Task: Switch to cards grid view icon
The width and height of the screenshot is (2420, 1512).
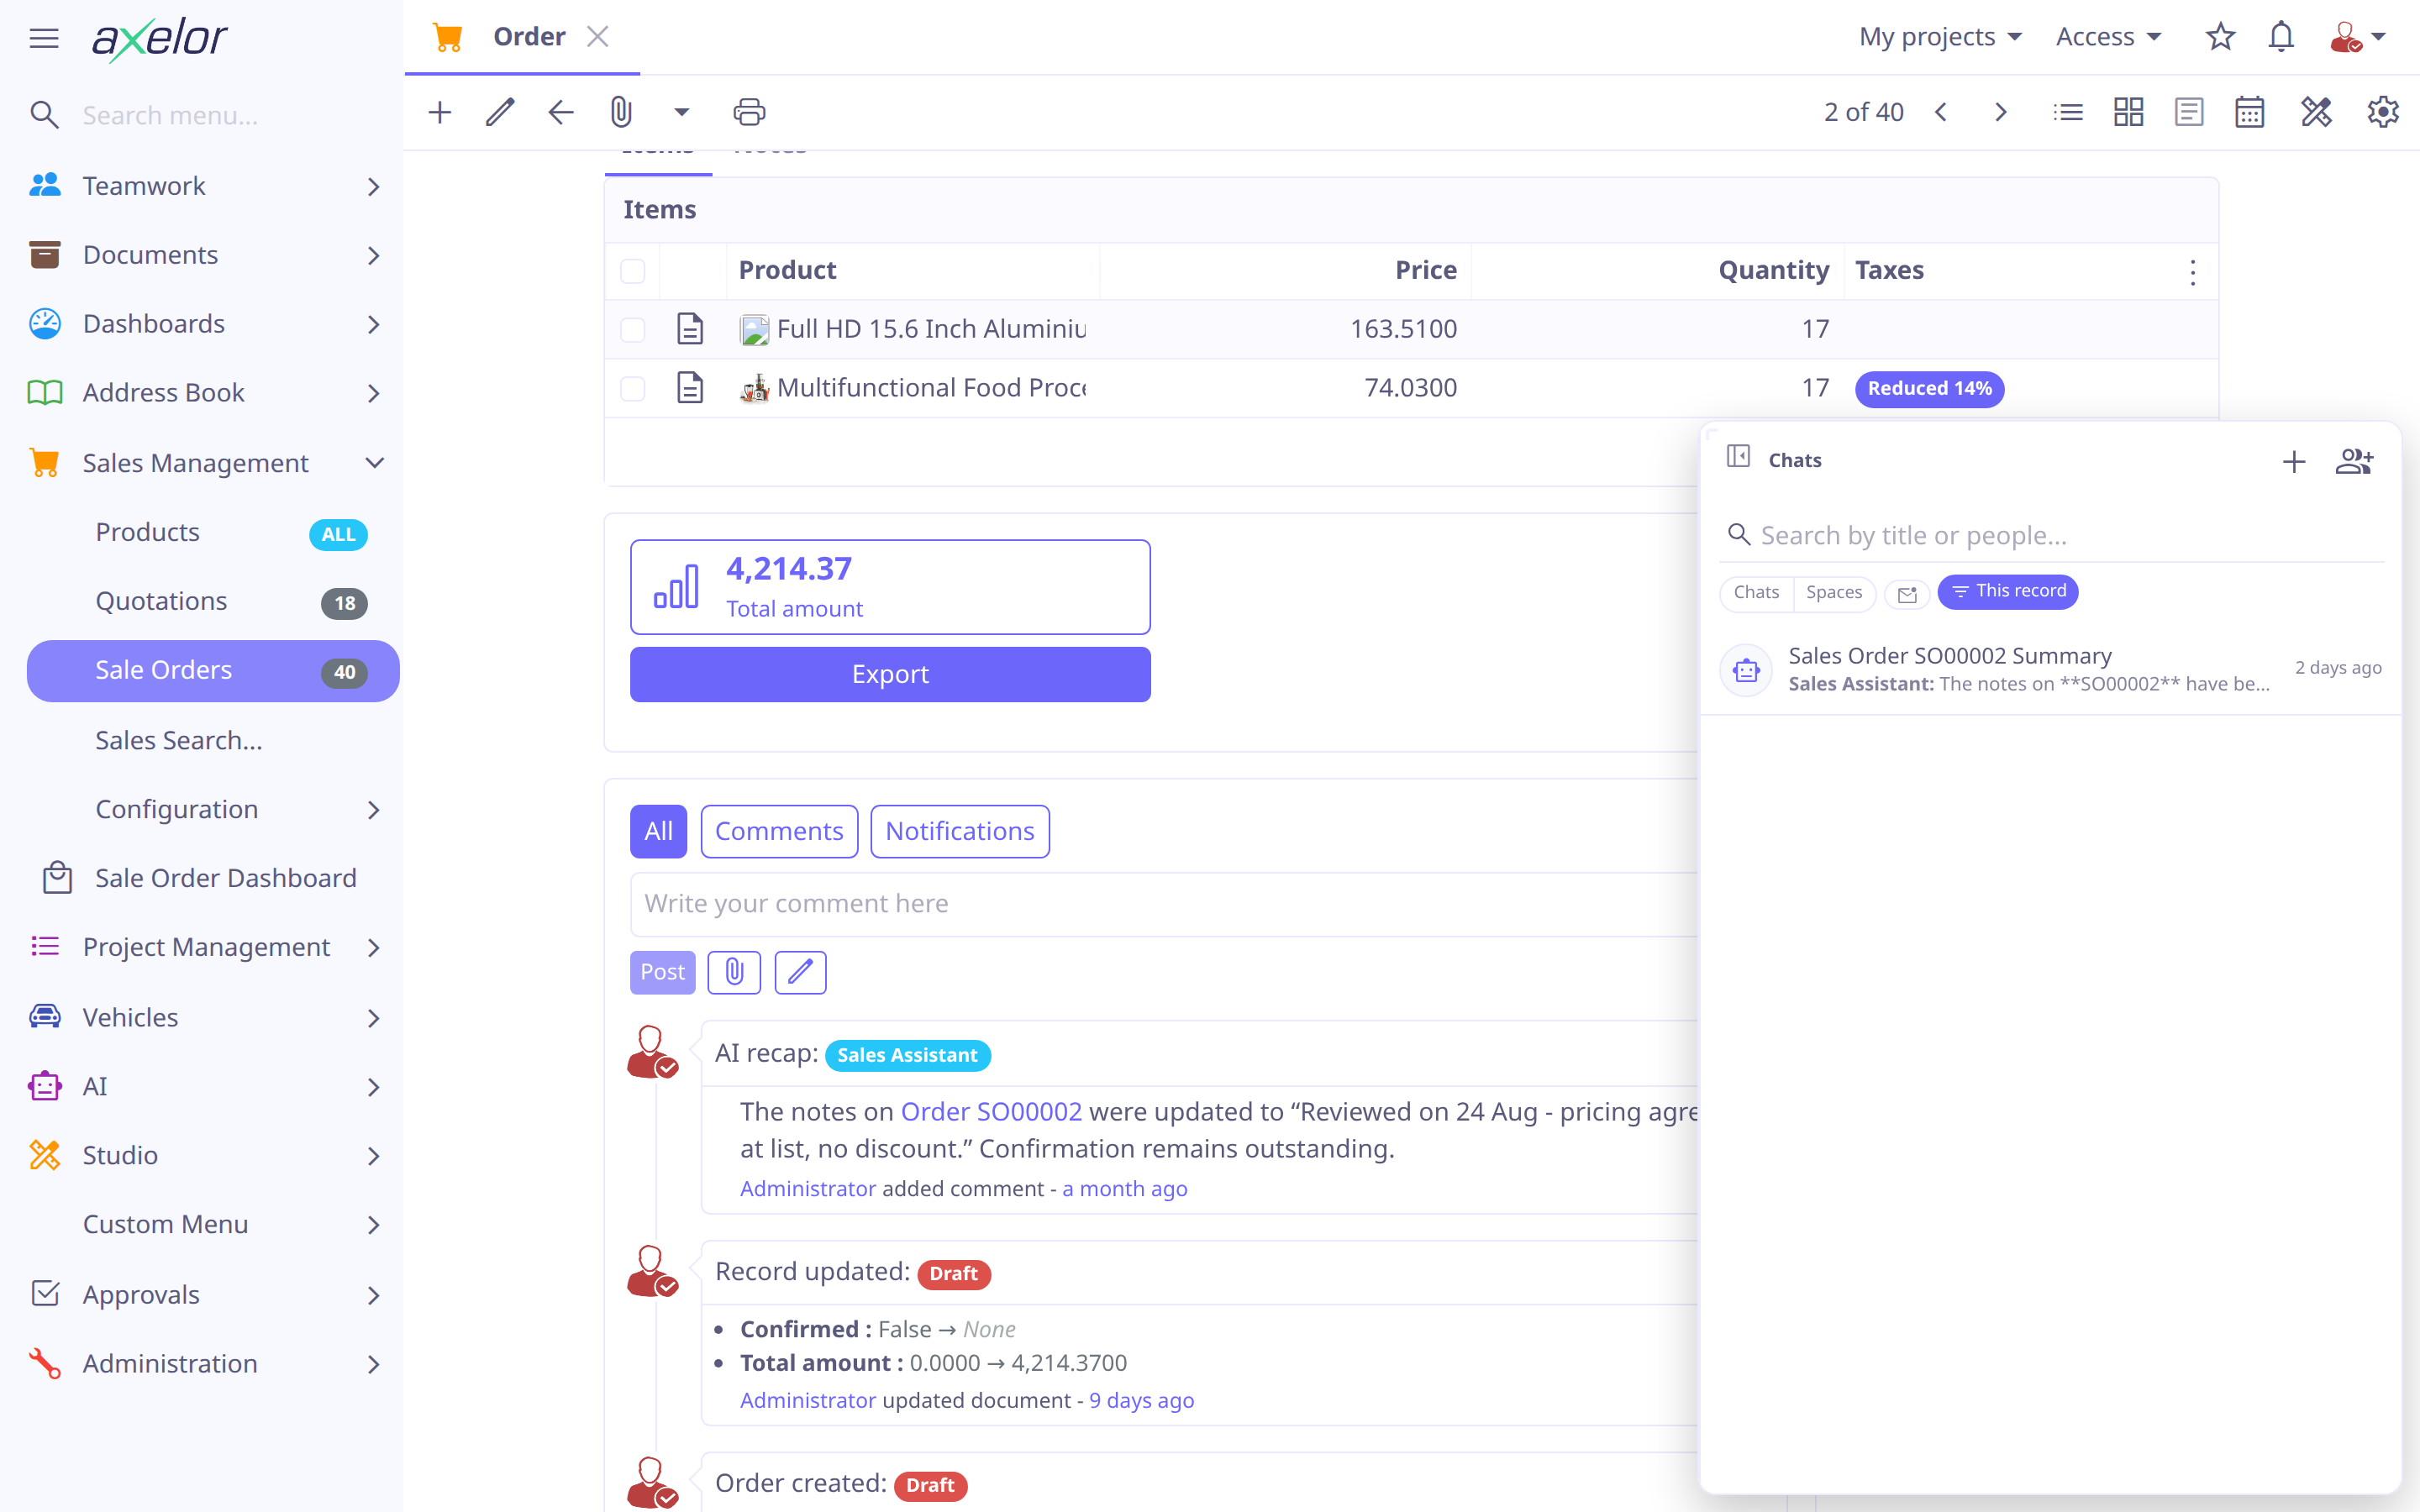Action: click(2128, 112)
